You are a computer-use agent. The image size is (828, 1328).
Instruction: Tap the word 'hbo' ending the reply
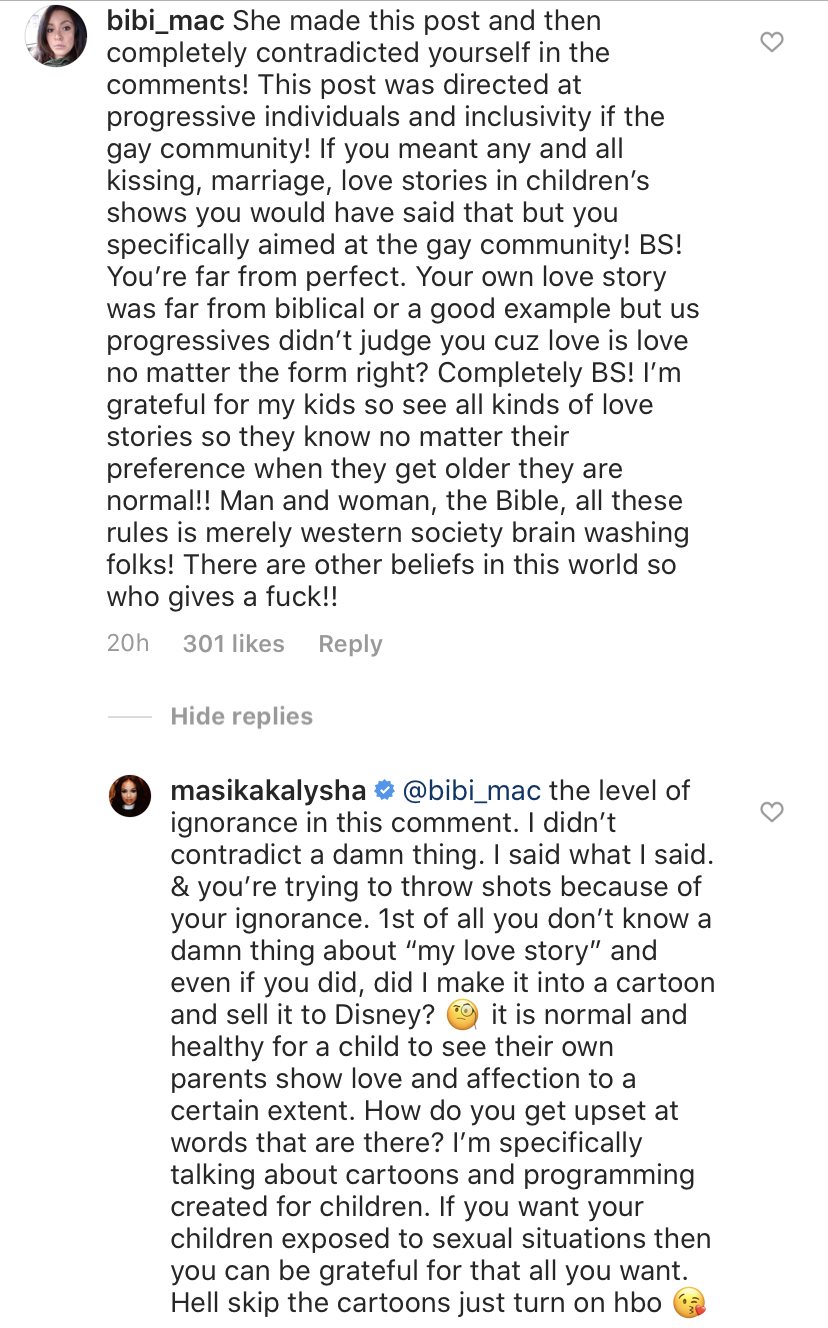tap(636, 1303)
